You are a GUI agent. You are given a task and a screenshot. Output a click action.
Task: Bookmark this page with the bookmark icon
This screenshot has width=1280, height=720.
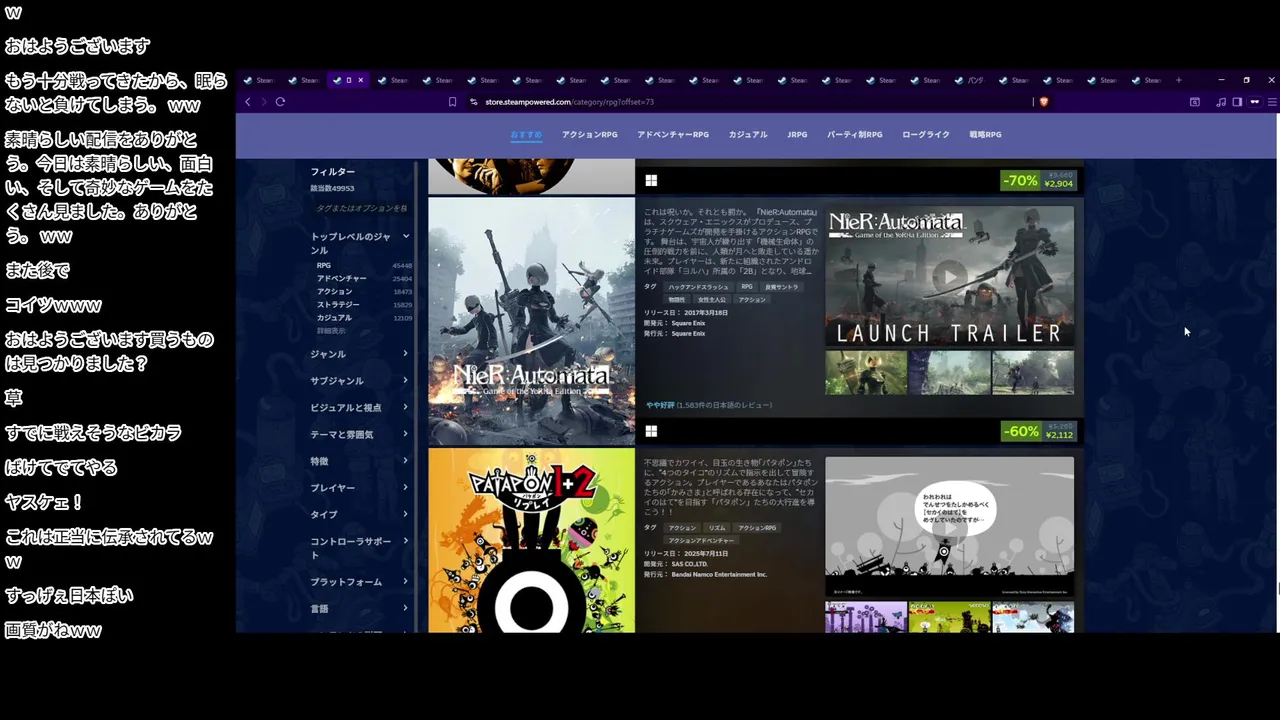tap(452, 101)
